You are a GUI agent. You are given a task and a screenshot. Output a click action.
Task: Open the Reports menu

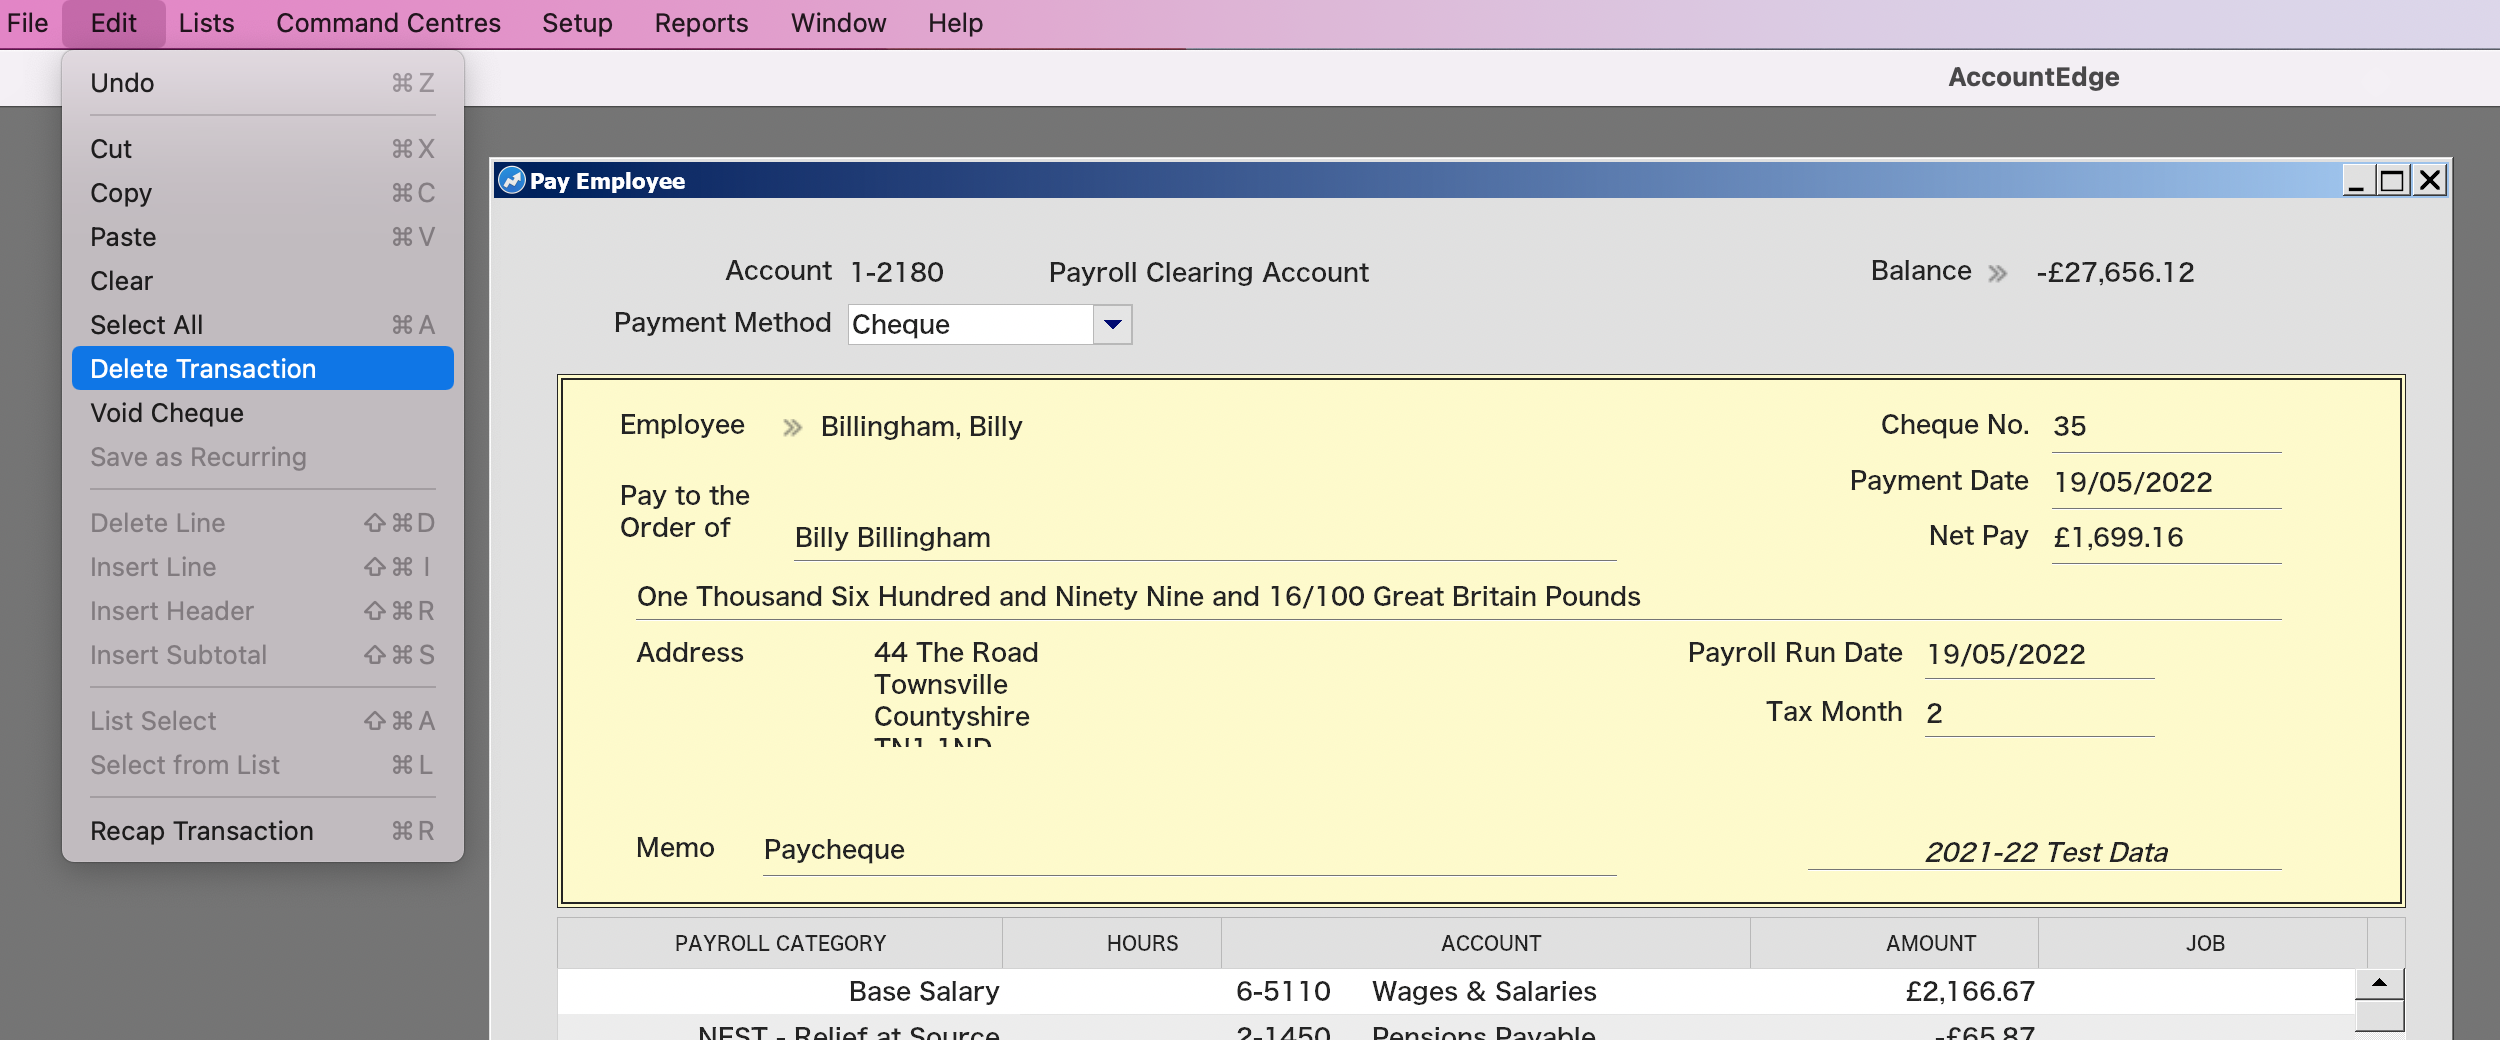[x=701, y=23]
